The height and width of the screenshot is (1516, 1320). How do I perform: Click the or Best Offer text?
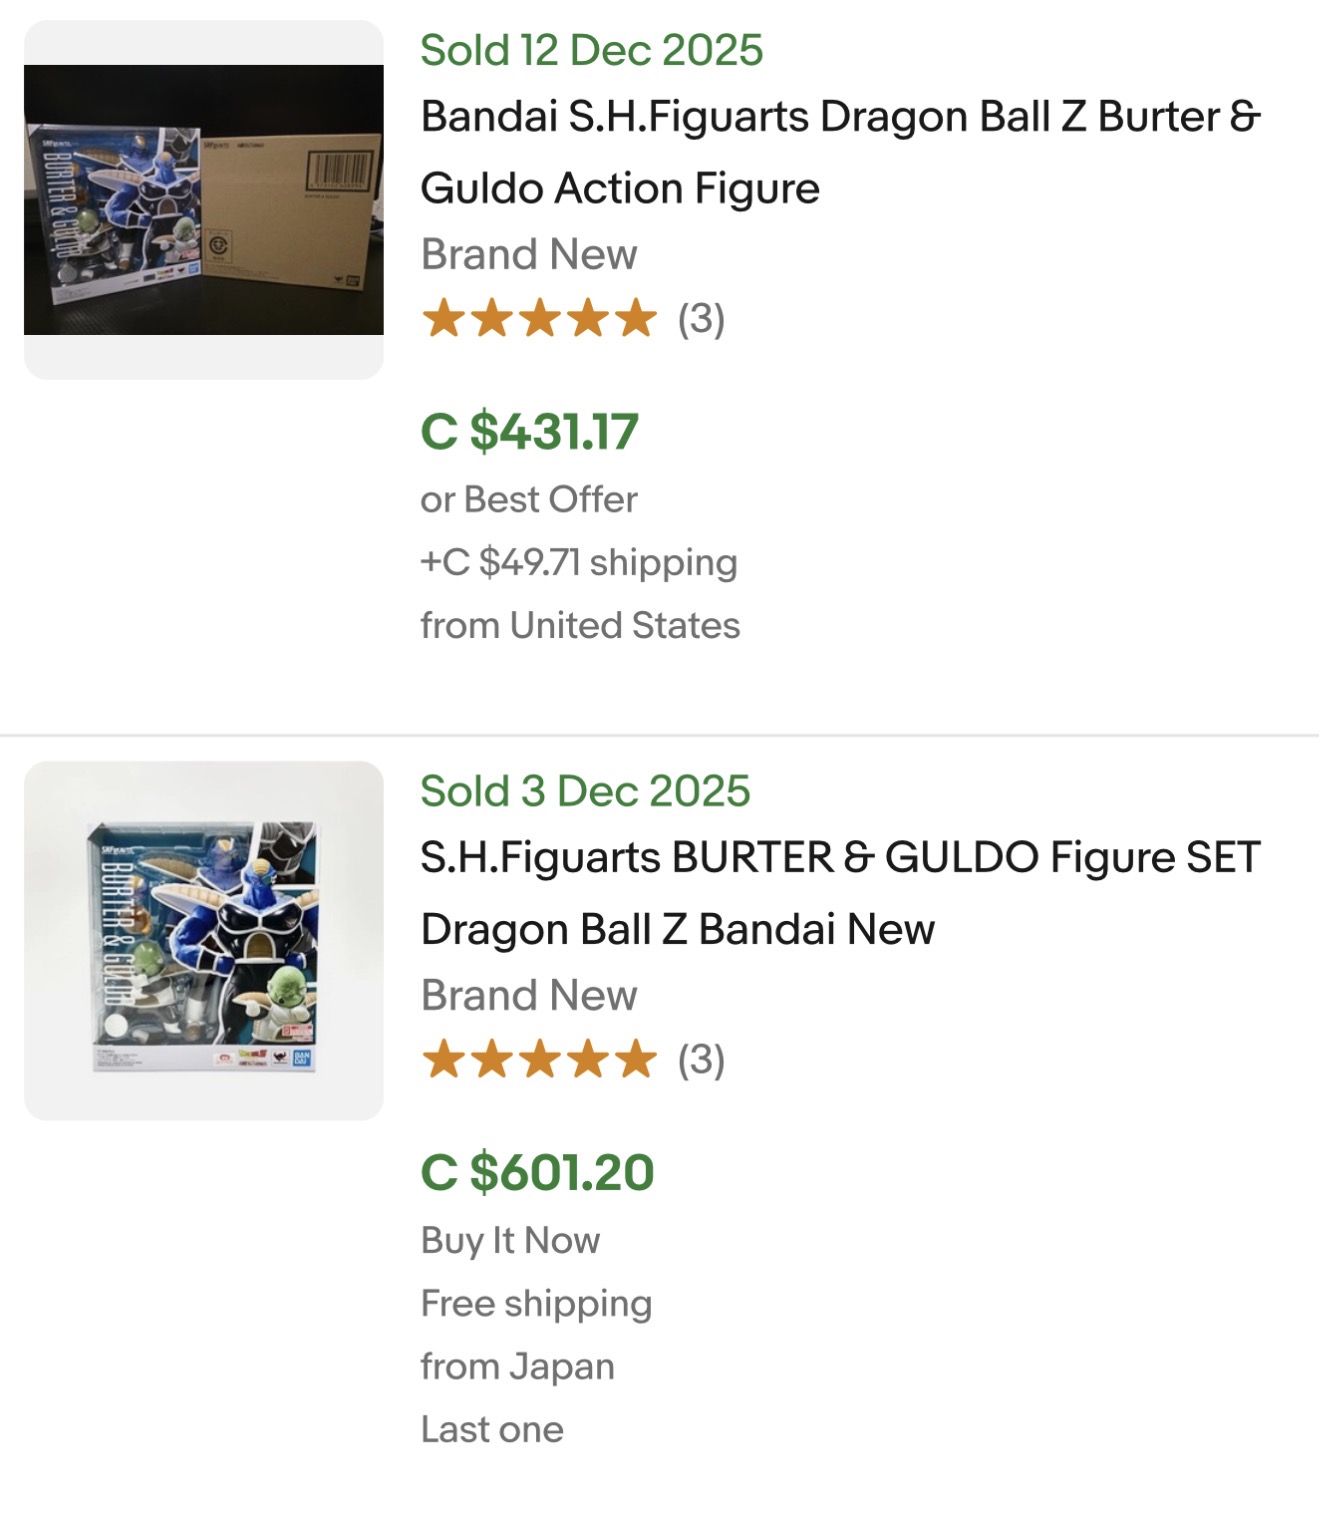click(528, 499)
